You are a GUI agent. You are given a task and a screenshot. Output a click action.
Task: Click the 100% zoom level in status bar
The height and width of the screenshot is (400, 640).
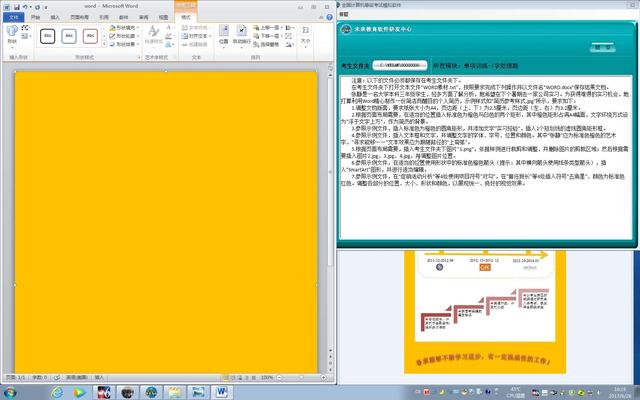click(267, 378)
